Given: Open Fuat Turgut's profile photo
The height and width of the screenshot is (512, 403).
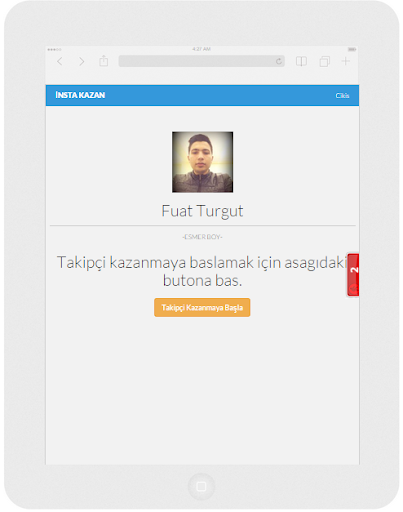Looking at the screenshot, I should coord(202,162).
